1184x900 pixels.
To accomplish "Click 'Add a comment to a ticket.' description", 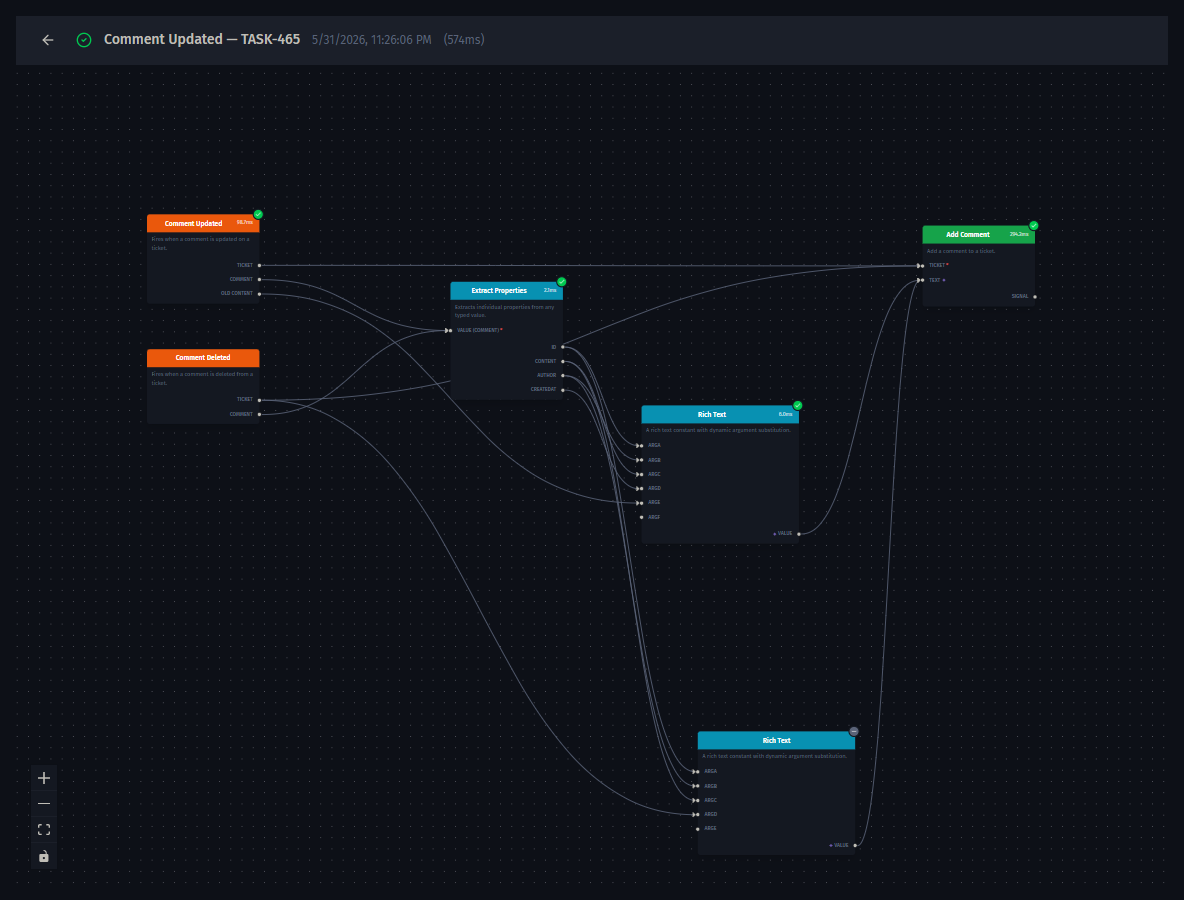I will click(x=960, y=251).
